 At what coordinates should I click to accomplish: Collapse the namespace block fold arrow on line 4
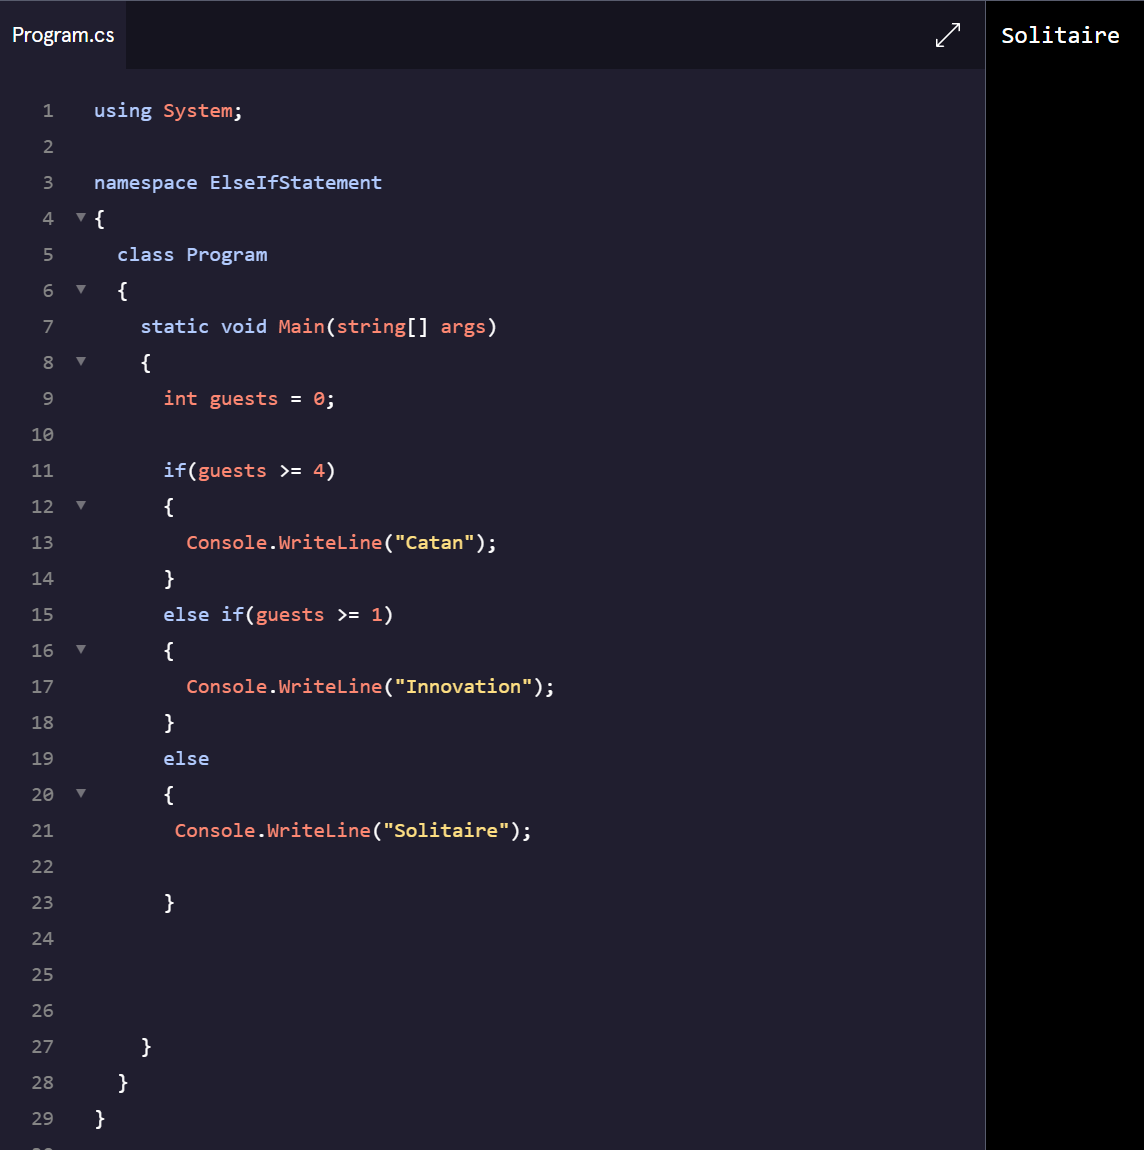[x=81, y=217]
